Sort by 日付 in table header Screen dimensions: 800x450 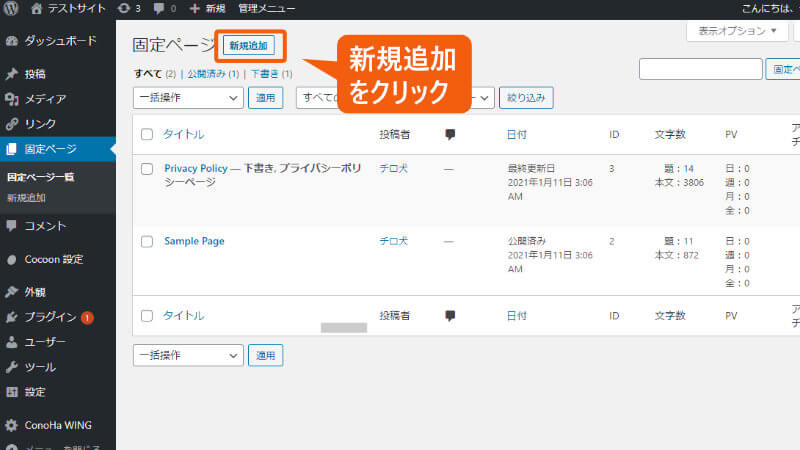pos(516,135)
